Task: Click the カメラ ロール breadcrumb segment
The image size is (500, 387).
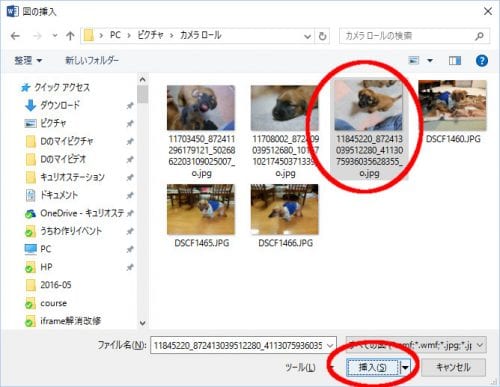Action: (x=200, y=35)
